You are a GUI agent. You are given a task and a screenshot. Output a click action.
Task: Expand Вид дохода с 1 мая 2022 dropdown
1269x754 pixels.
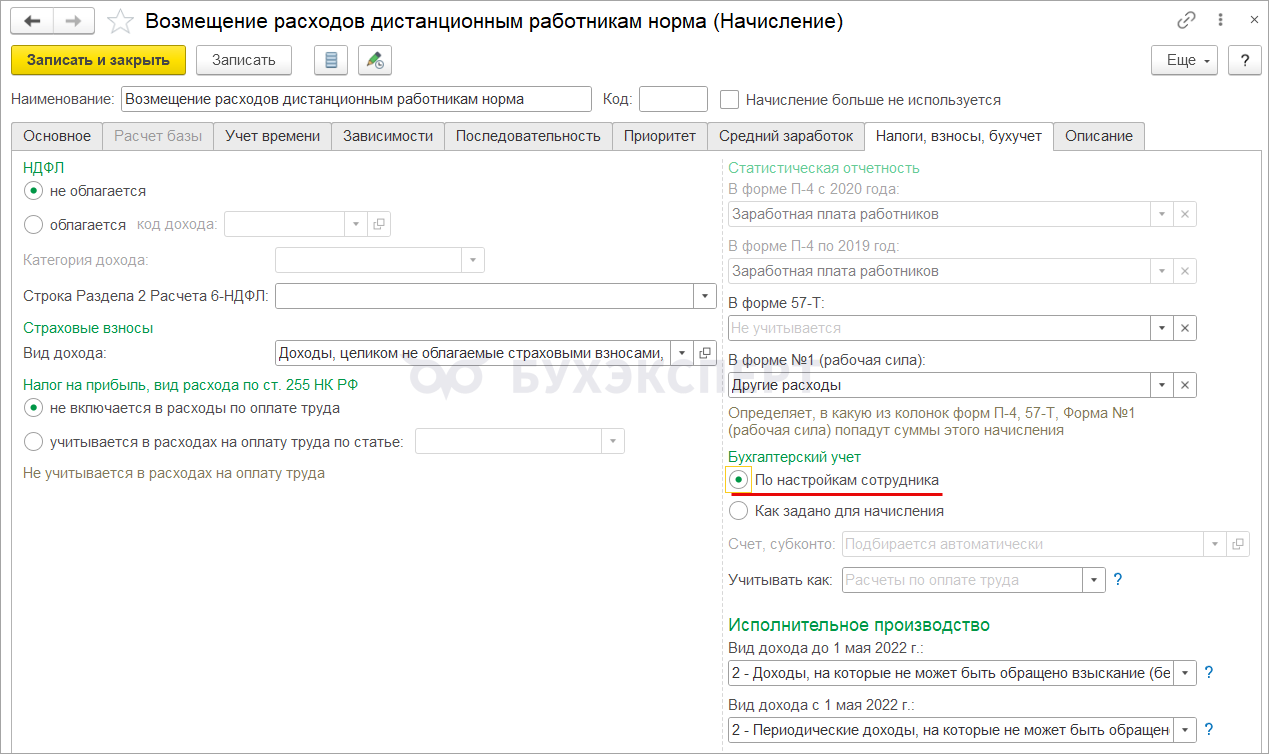1185,730
